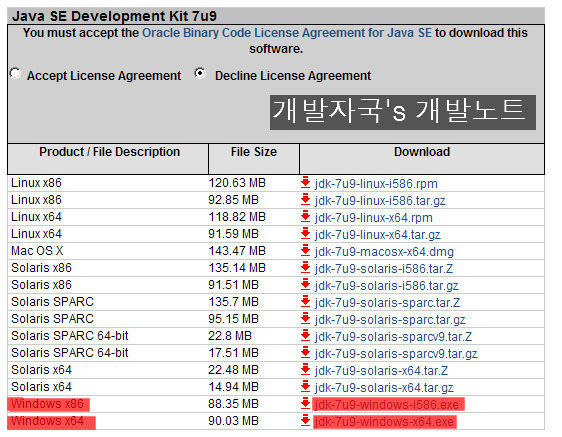
Task: Click the 14.94 MB file size
Action: point(233,386)
